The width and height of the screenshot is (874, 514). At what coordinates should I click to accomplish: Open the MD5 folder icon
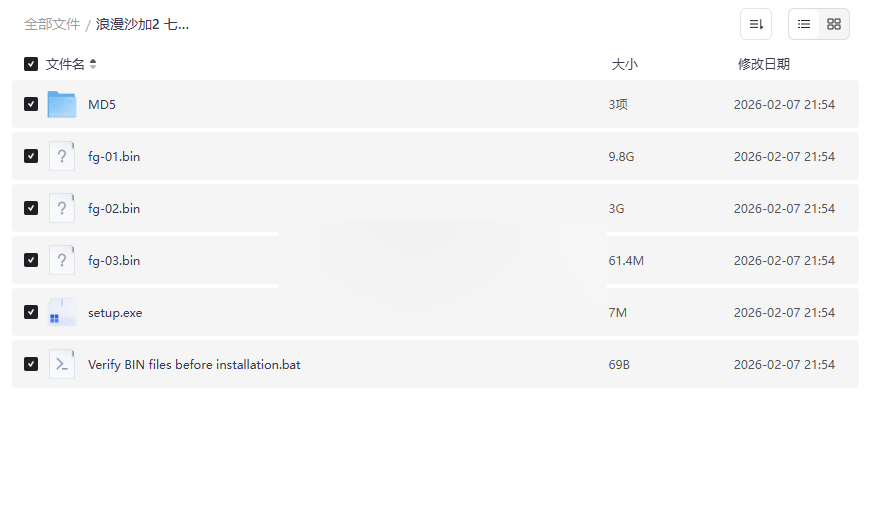62,104
